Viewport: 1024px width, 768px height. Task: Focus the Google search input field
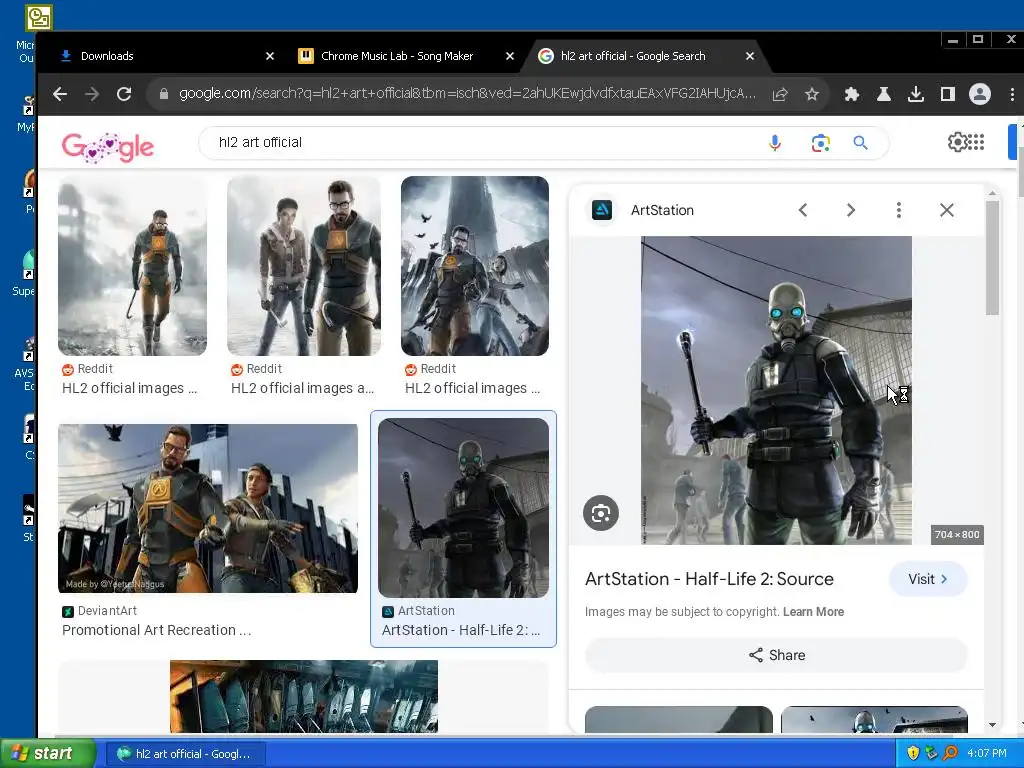tap(483, 142)
